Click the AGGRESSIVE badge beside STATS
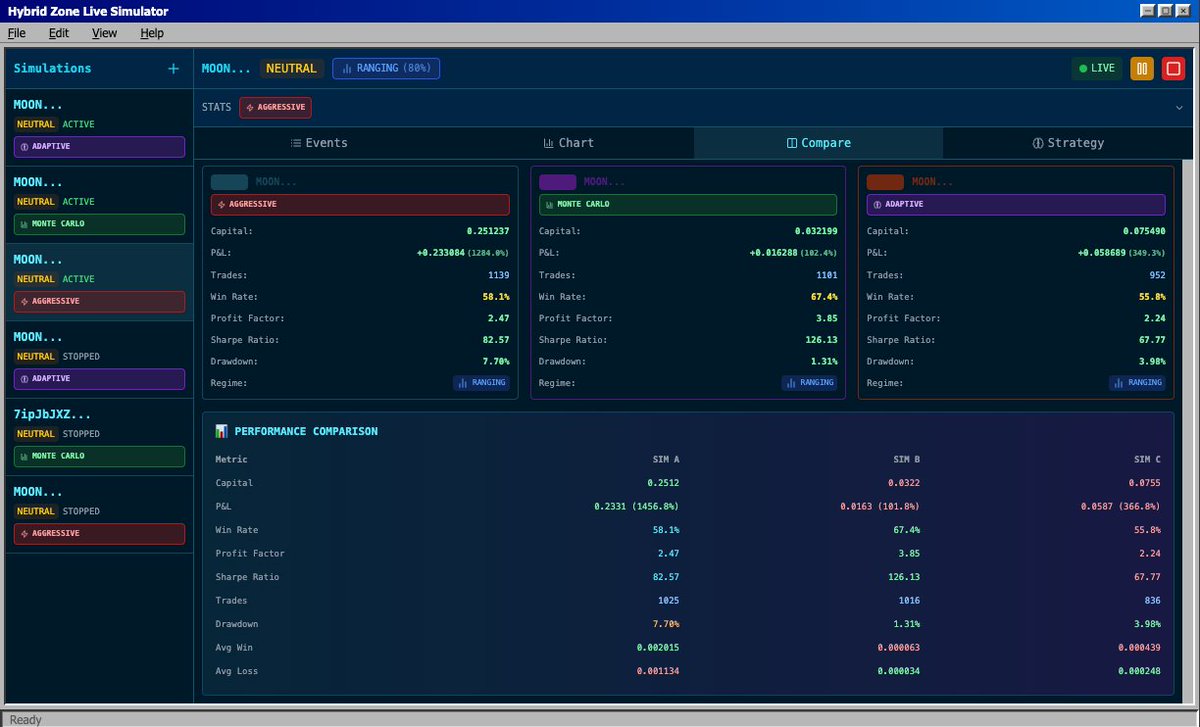The image size is (1200, 727). click(x=275, y=107)
